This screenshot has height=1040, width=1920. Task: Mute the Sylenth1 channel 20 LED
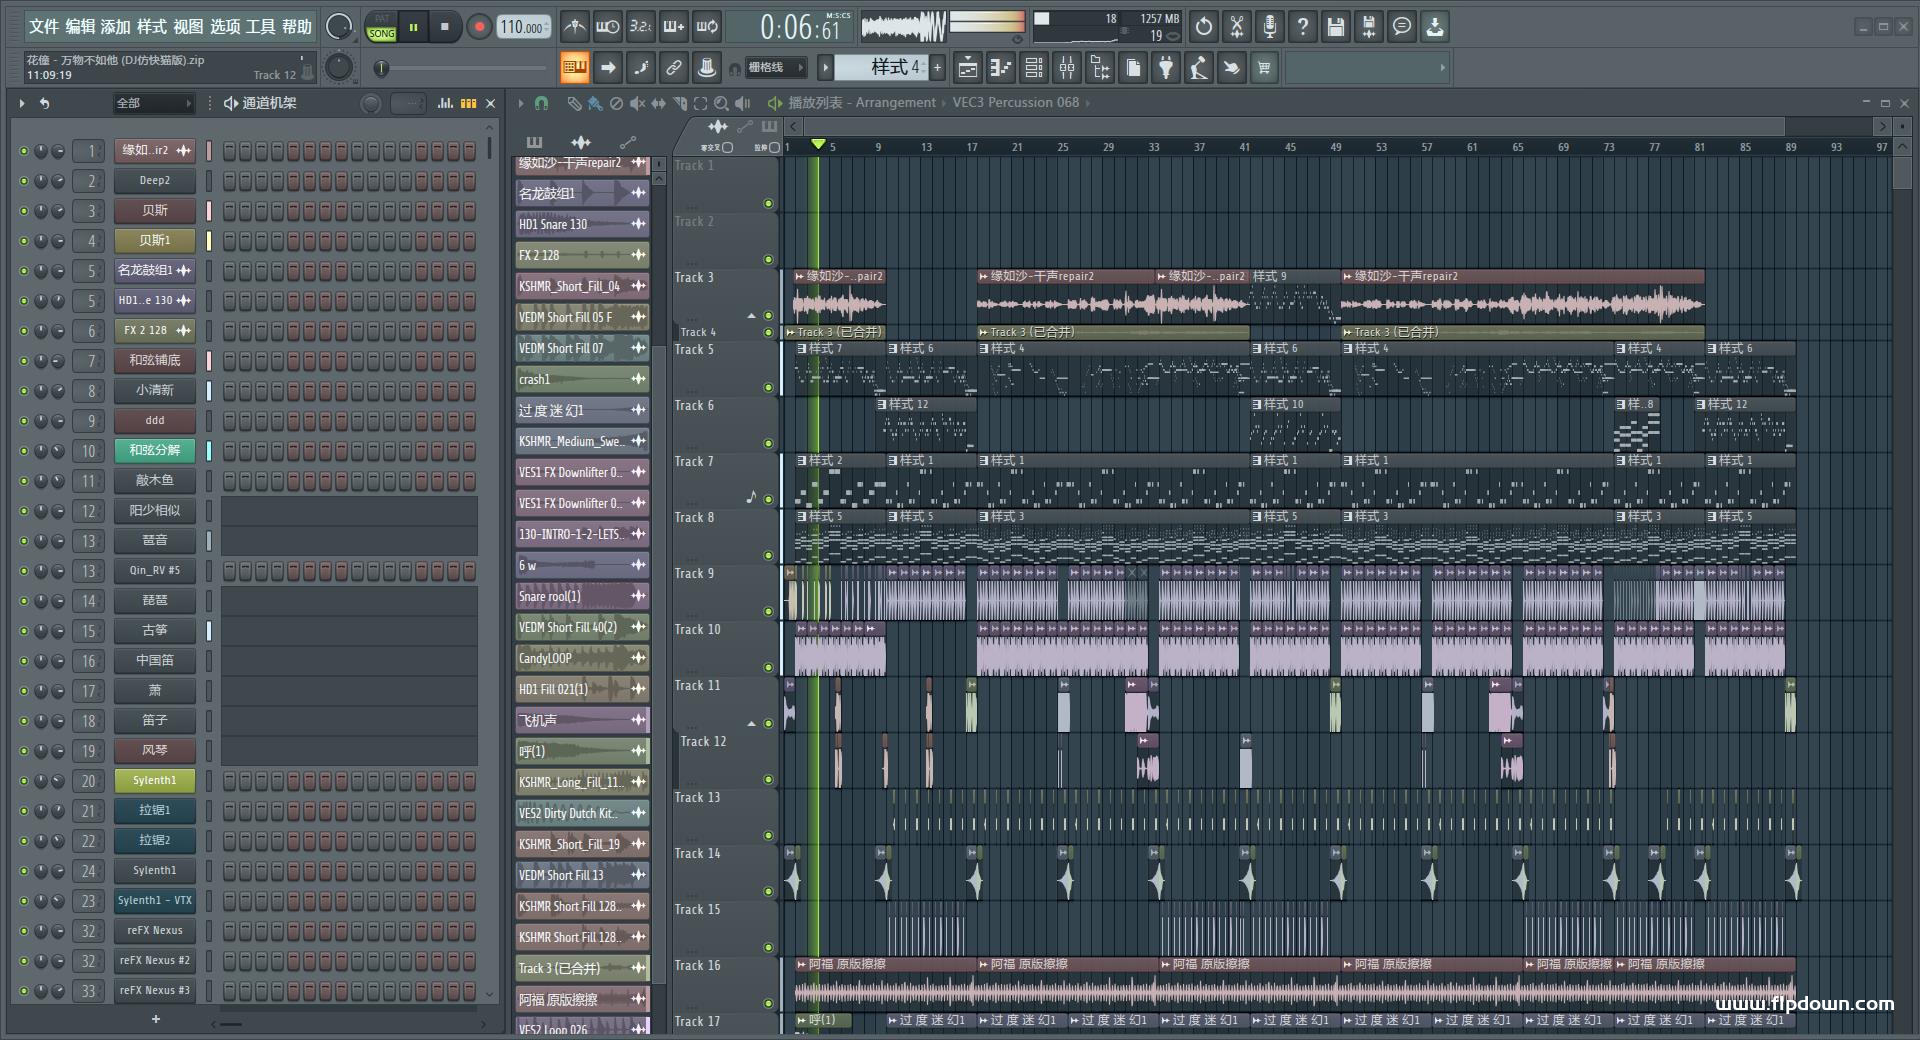tap(23, 781)
